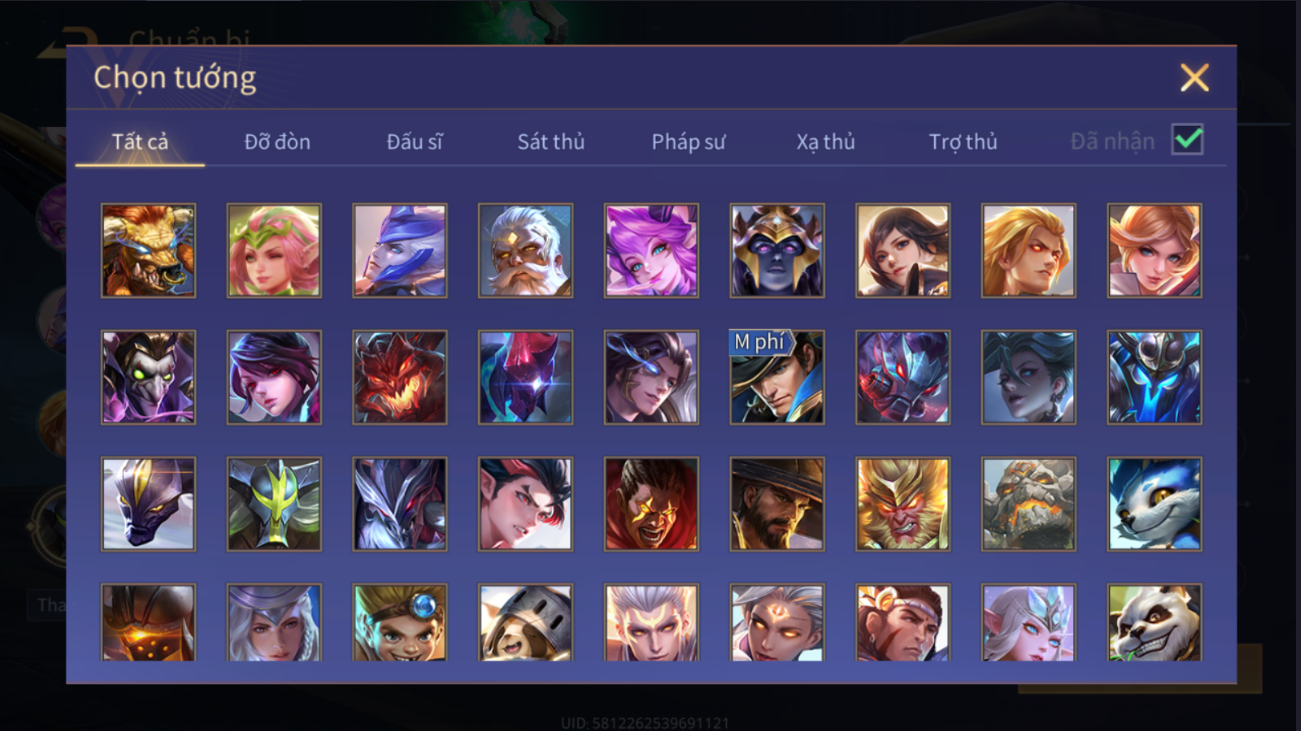Choose the white-bearded old man hero
The image size is (1301, 731).
526,251
